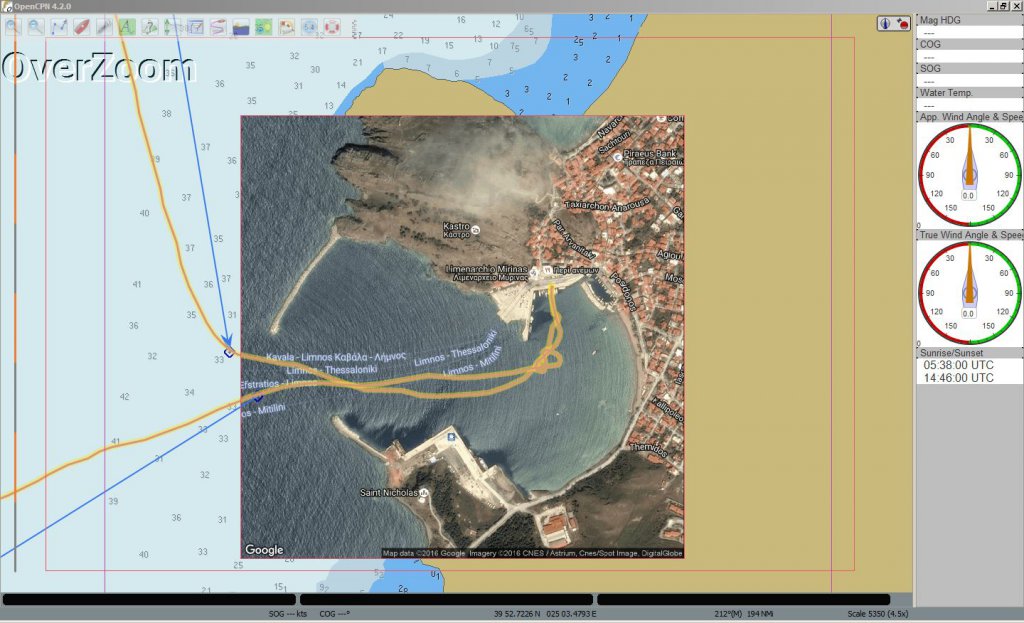Click the Kastro landmark label on the map
Screen dimensions: 1024x623
click(x=458, y=228)
